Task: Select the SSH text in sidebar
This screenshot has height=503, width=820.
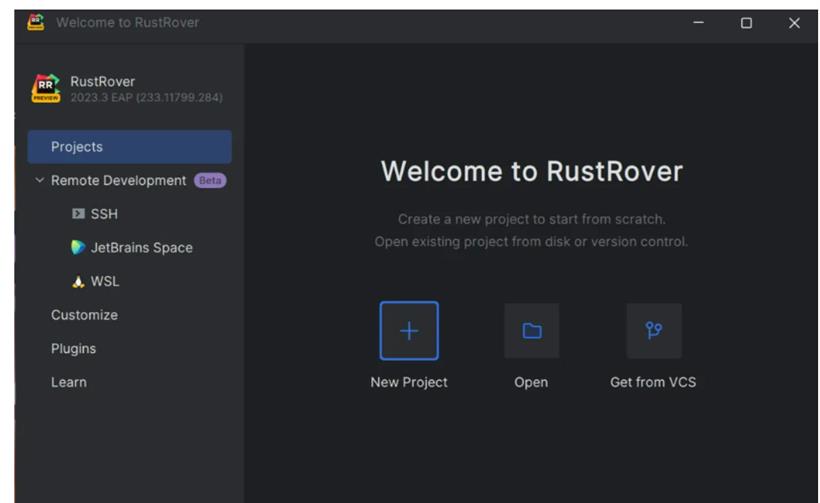Action: coord(105,214)
